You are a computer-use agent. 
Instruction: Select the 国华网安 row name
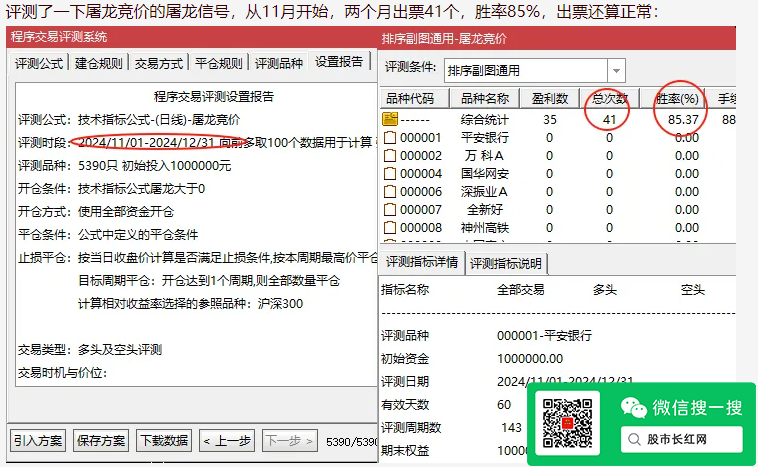click(485, 174)
